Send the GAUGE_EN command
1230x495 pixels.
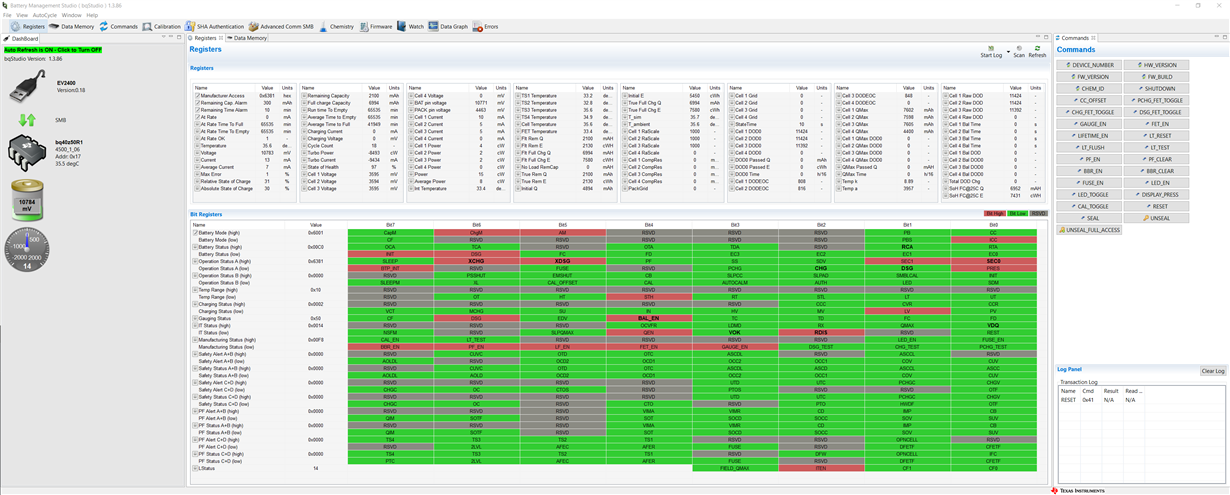[1089, 124]
